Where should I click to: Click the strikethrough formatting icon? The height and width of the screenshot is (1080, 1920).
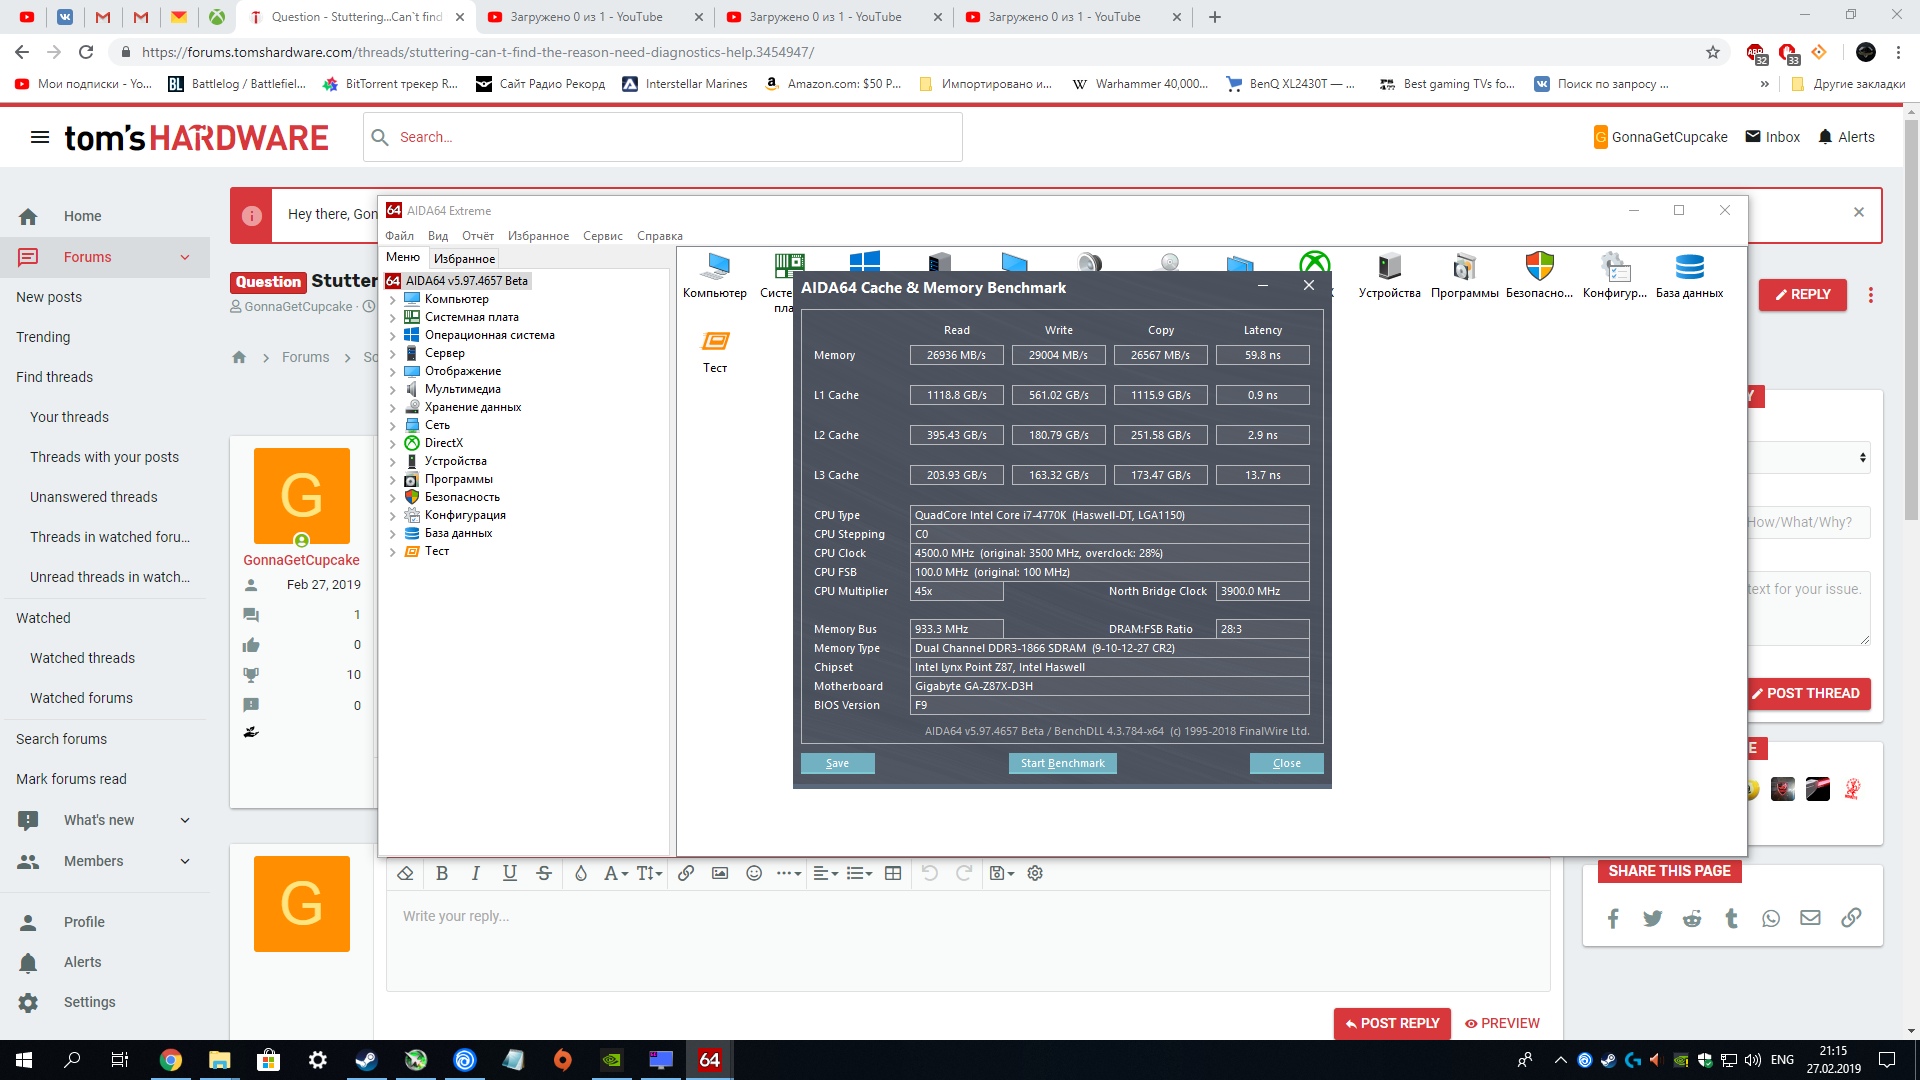coord(544,873)
